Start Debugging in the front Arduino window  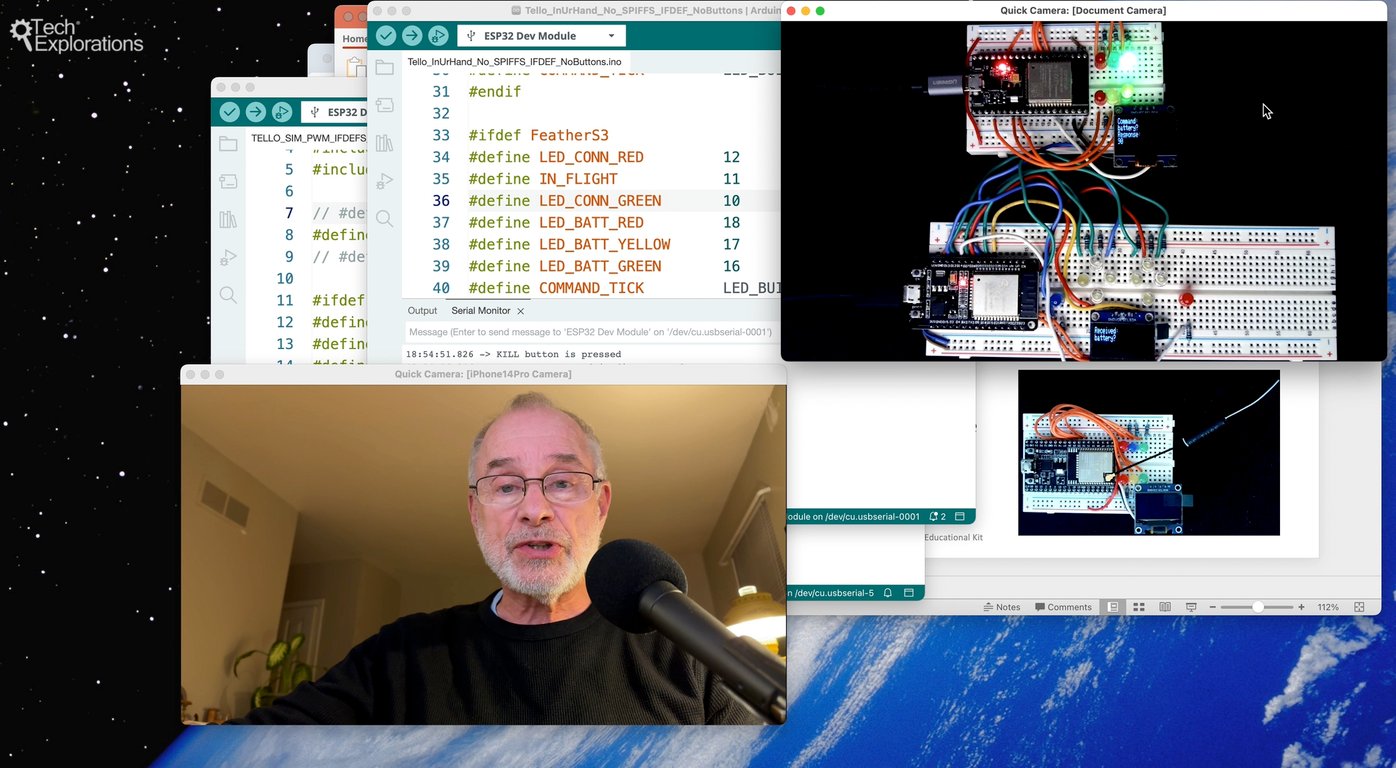tap(438, 36)
